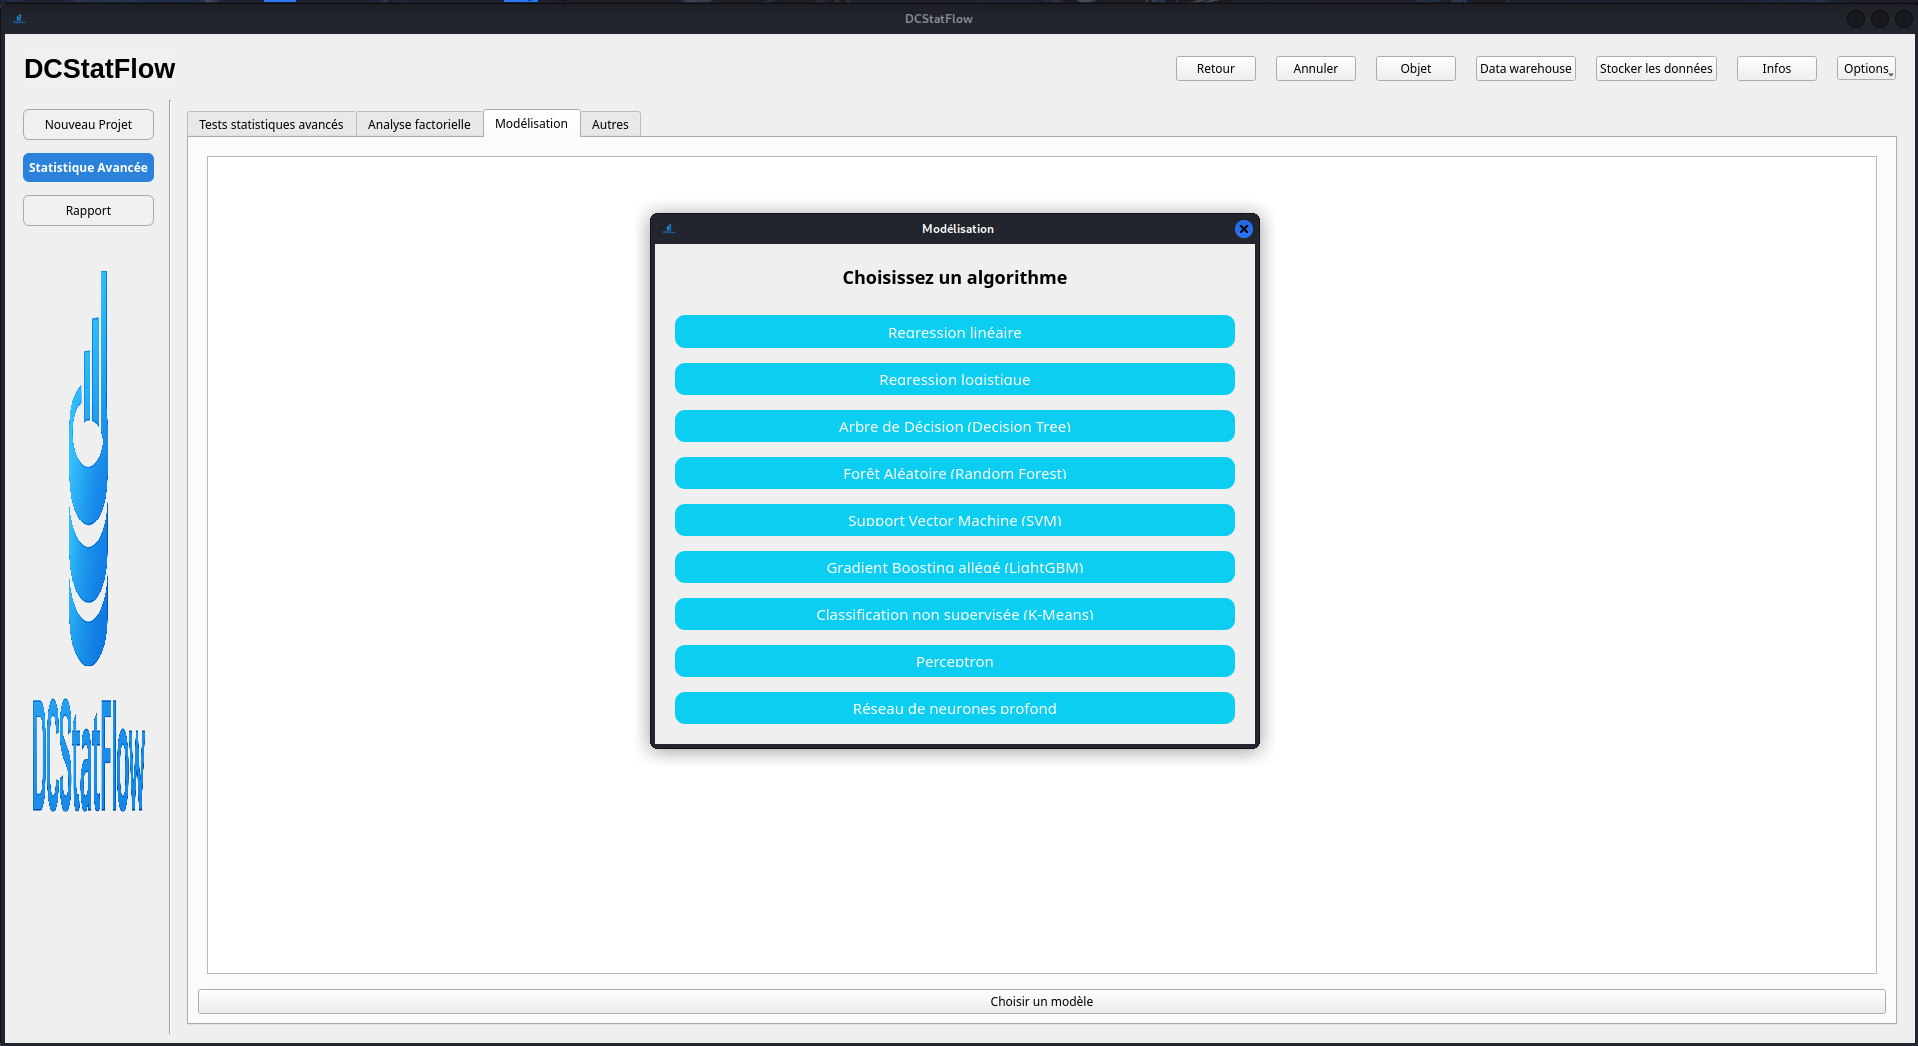Screen dimensions: 1918x1046
Task: Select the Autres tab
Action: point(610,124)
